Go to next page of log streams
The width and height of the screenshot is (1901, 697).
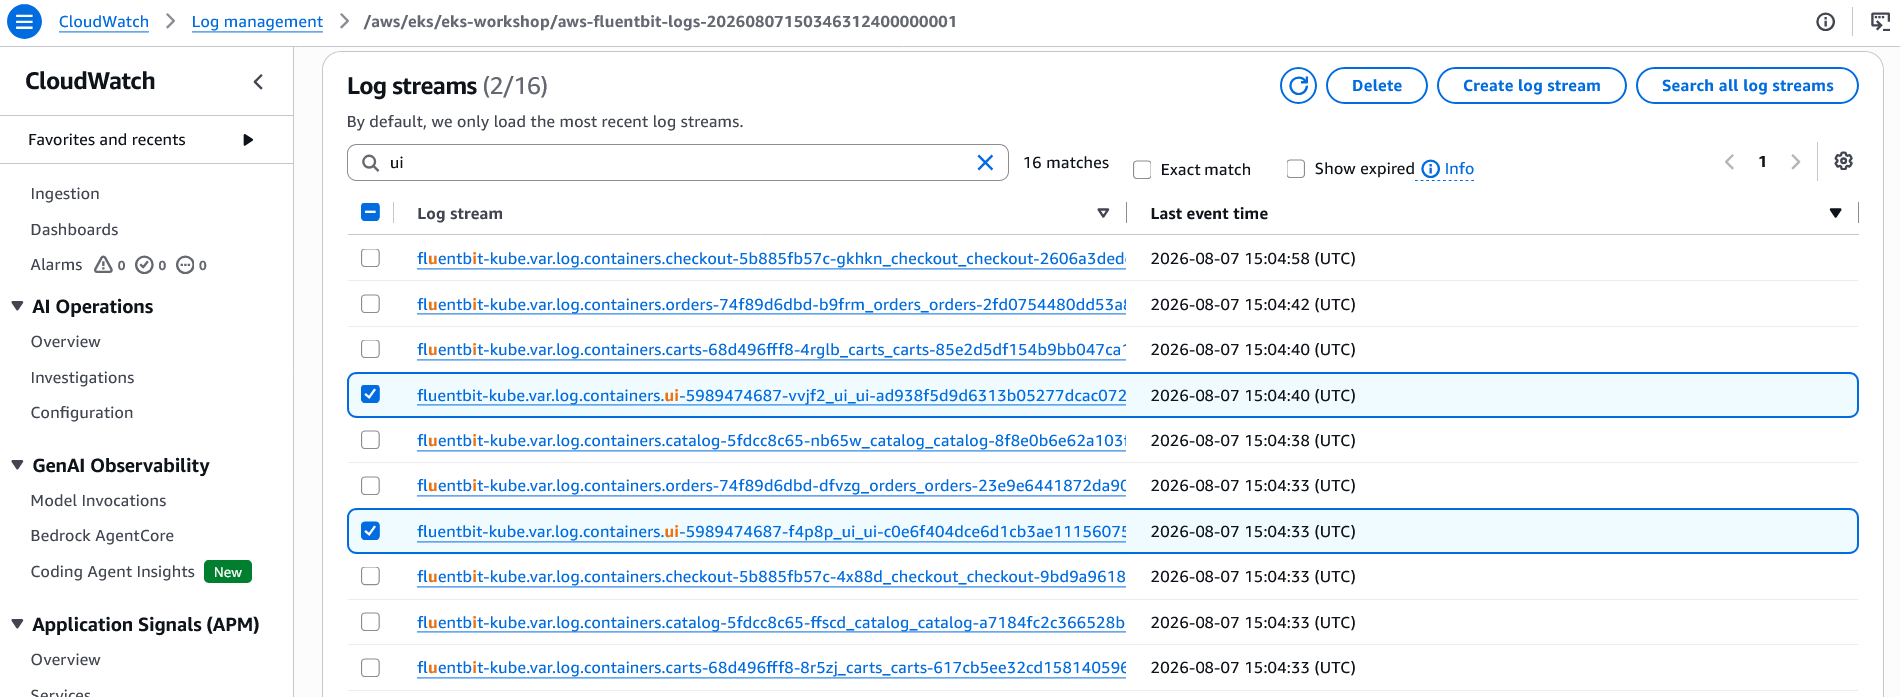pos(1796,162)
